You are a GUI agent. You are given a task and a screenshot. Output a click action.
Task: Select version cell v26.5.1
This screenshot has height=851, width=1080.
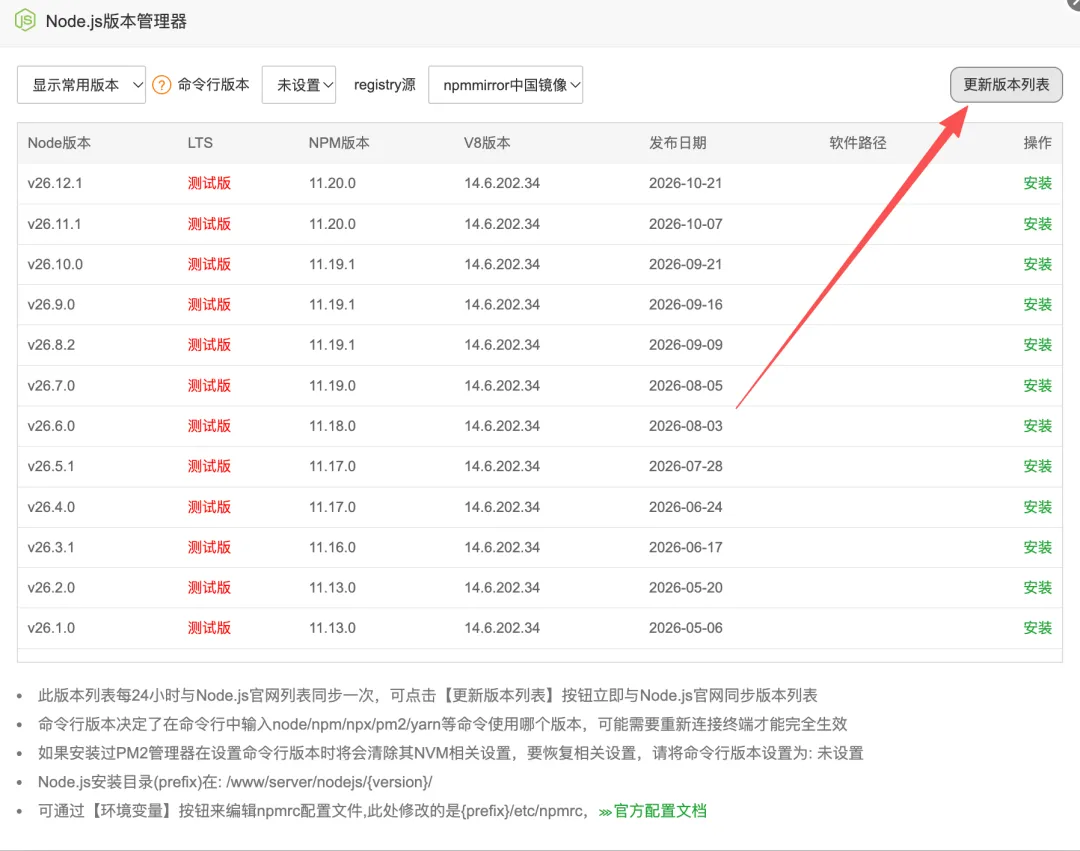click(51, 466)
